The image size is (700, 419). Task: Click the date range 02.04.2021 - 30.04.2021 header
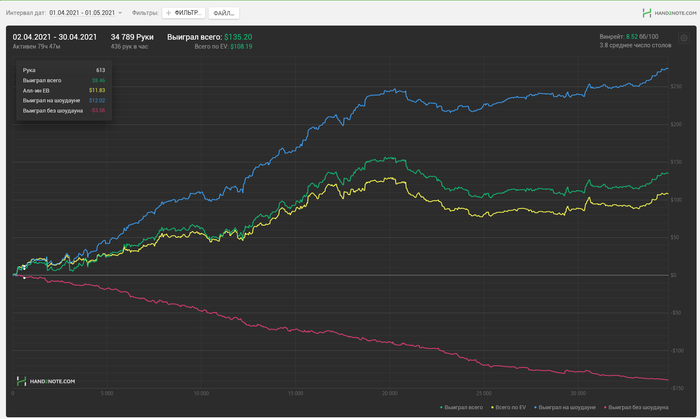click(54, 37)
